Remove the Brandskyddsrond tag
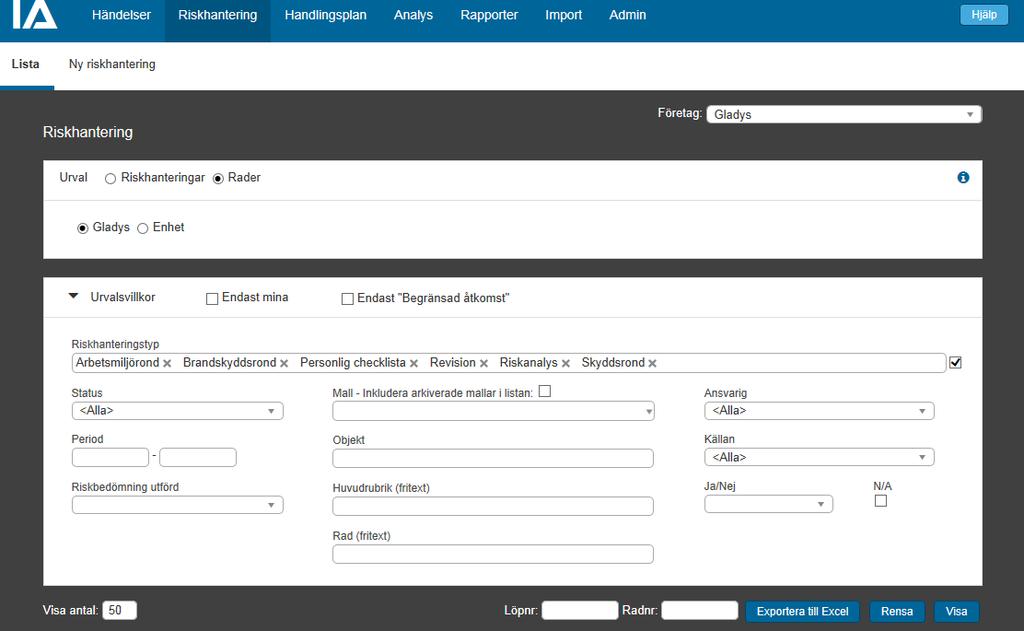Viewport: 1024px width, 631px height. [x=284, y=363]
